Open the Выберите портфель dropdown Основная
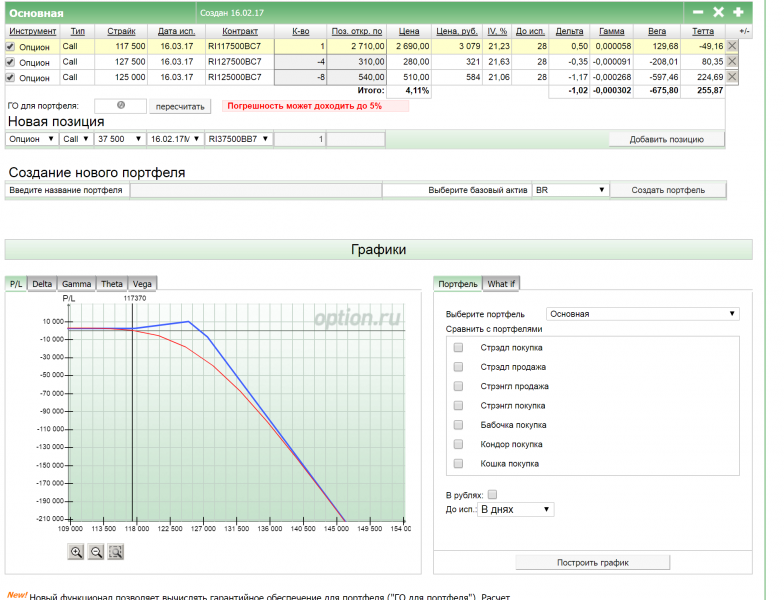Image resolution: width=784 pixels, height=600 pixels. pos(642,314)
